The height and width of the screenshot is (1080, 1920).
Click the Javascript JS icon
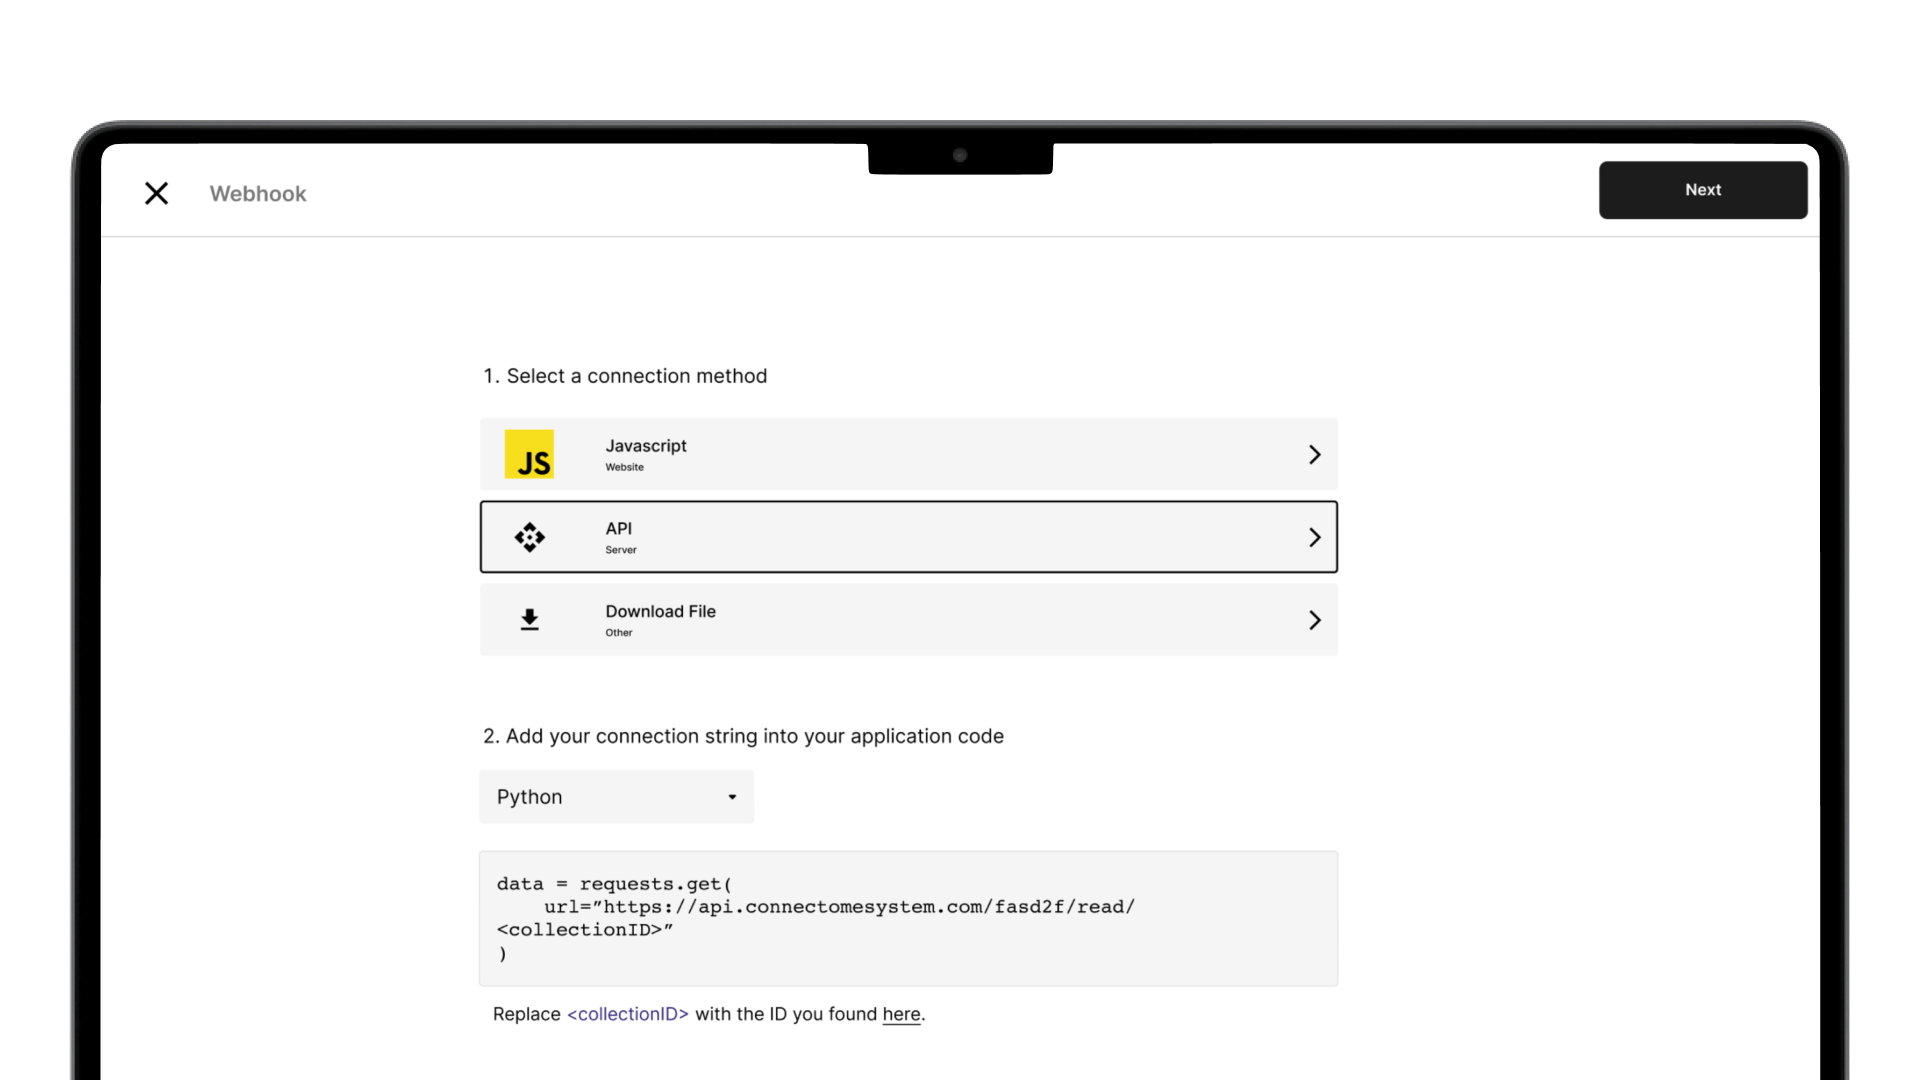click(529, 454)
